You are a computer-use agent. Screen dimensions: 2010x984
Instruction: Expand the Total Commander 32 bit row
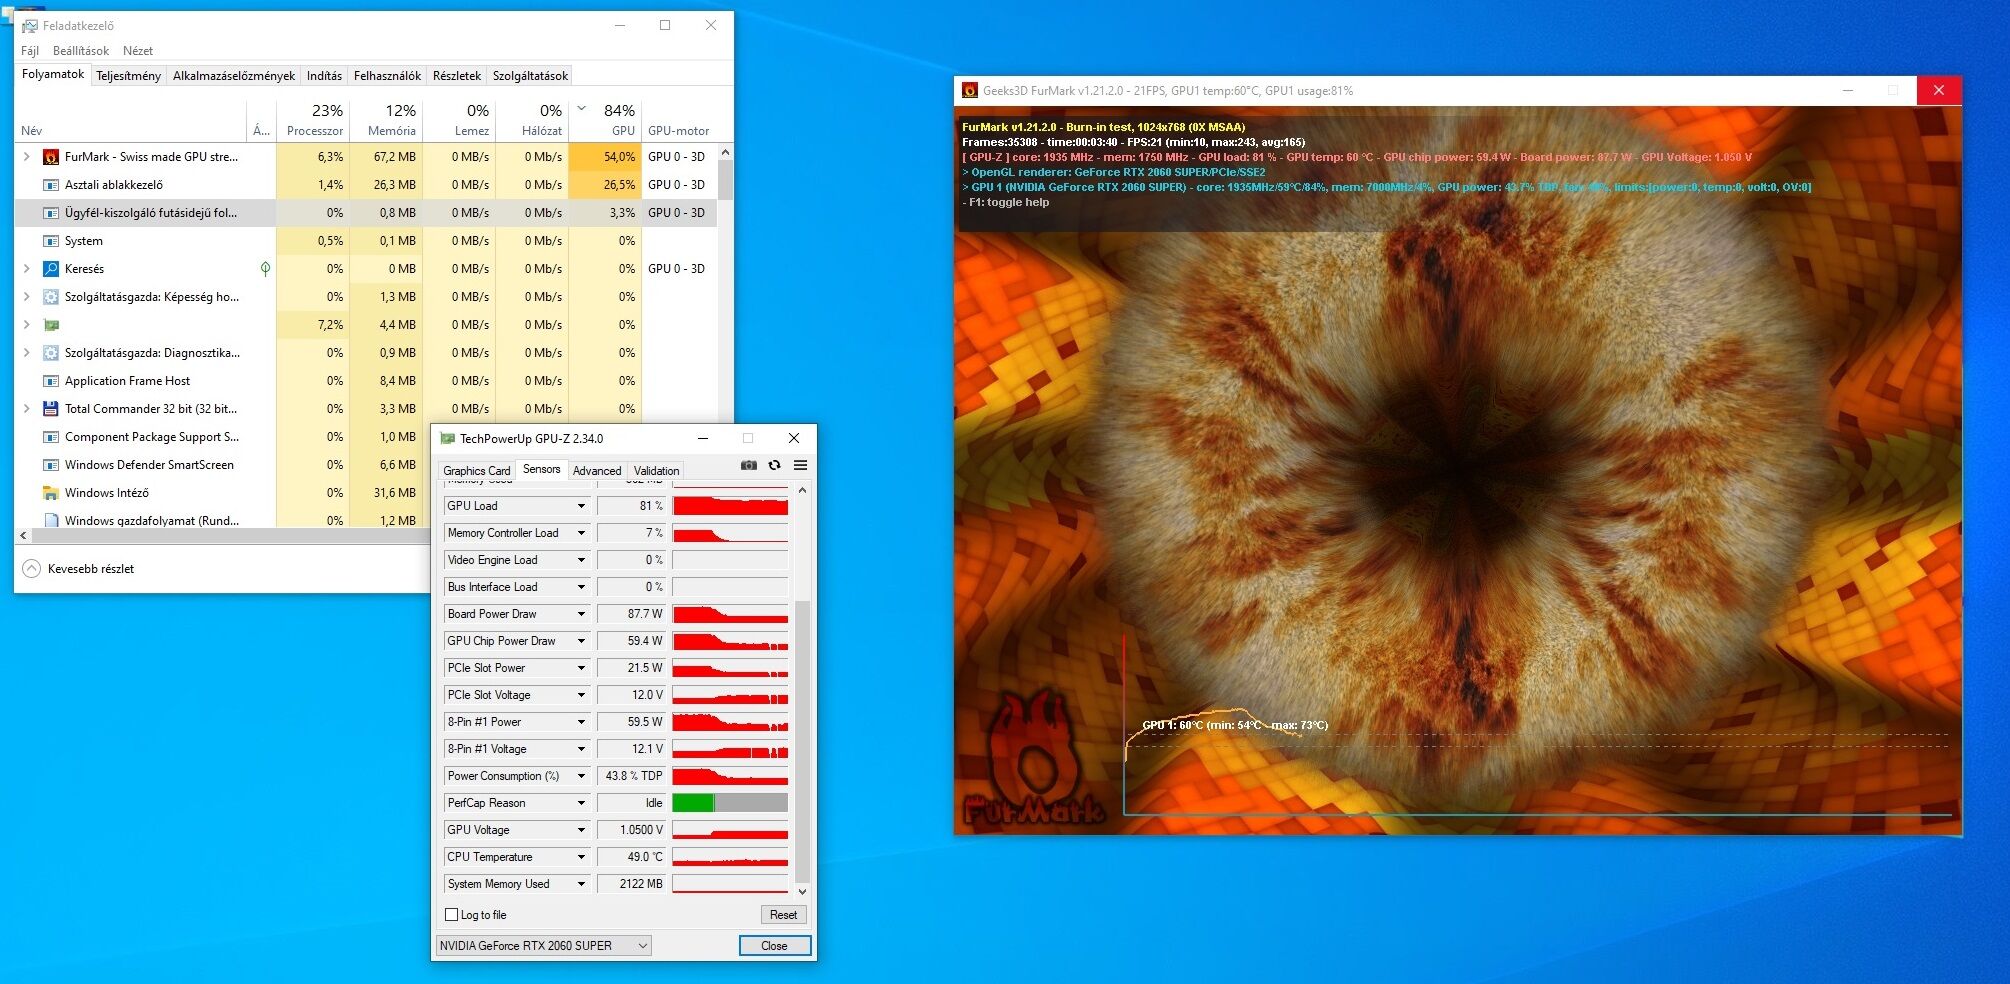27,409
